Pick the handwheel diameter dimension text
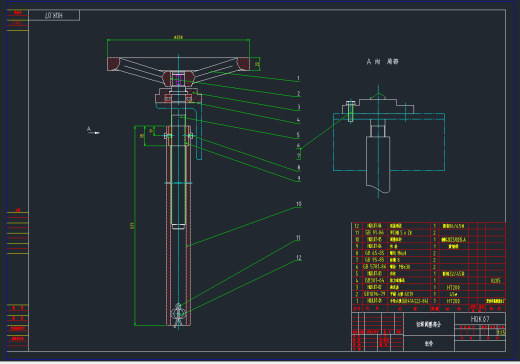Viewport: 520px width, 364px height. (x=178, y=37)
